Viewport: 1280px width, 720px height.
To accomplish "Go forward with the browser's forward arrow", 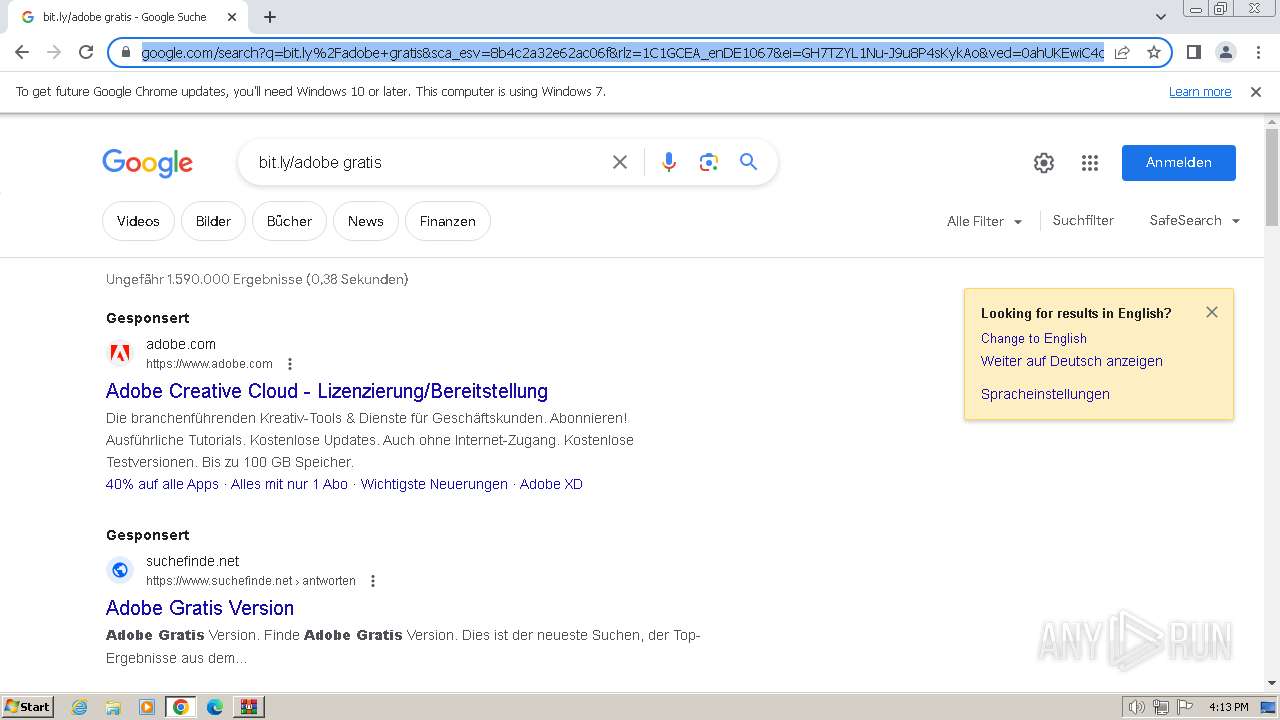I will pyautogui.click(x=54, y=52).
